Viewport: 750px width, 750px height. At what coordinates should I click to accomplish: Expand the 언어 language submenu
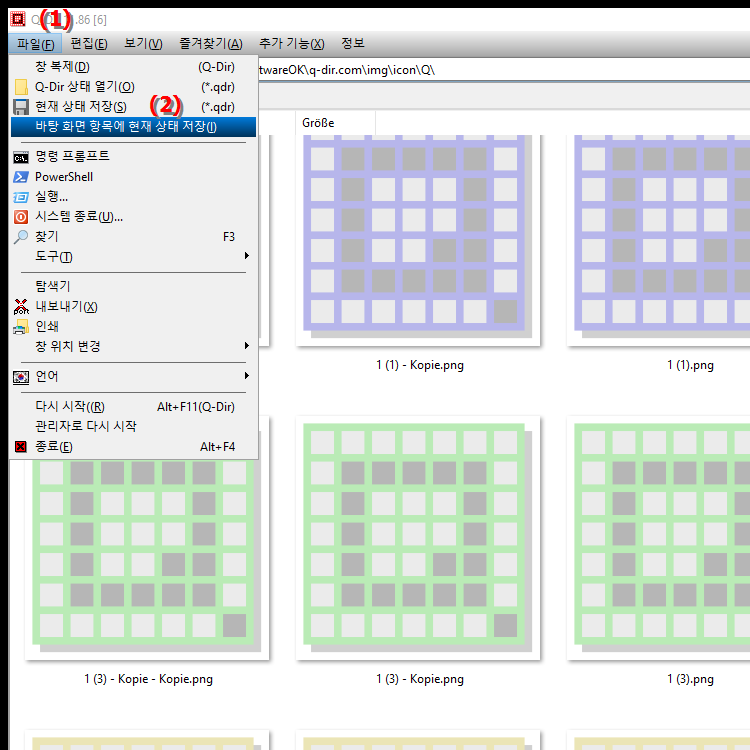(133, 376)
